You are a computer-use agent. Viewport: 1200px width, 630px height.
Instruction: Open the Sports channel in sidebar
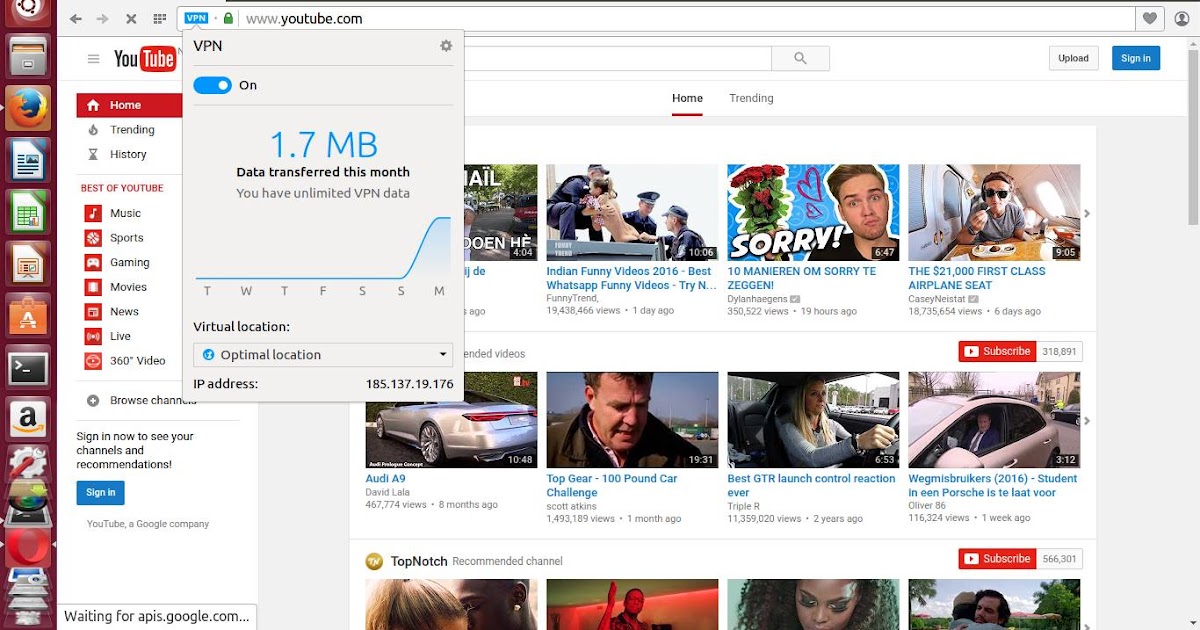pyautogui.click(x=128, y=238)
